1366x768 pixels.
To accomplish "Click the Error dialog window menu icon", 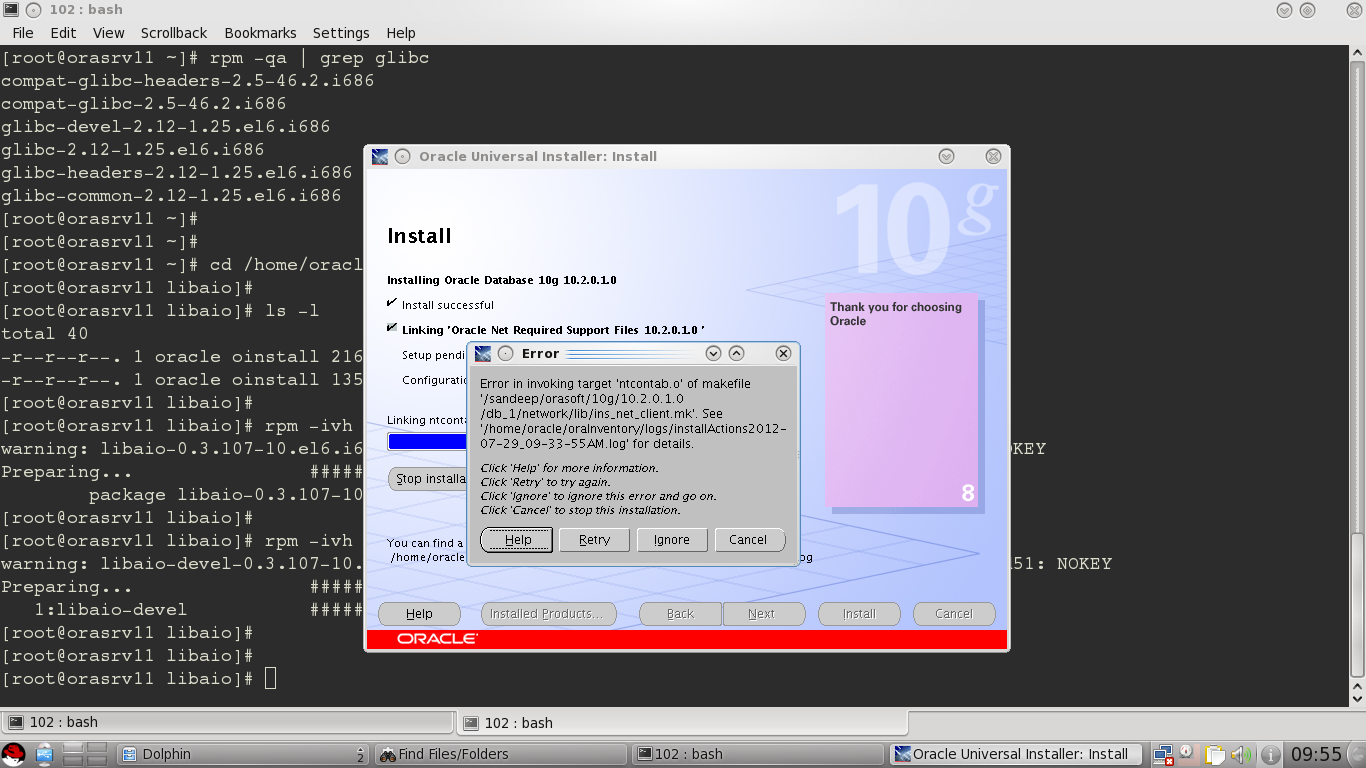I will [483, 353].
